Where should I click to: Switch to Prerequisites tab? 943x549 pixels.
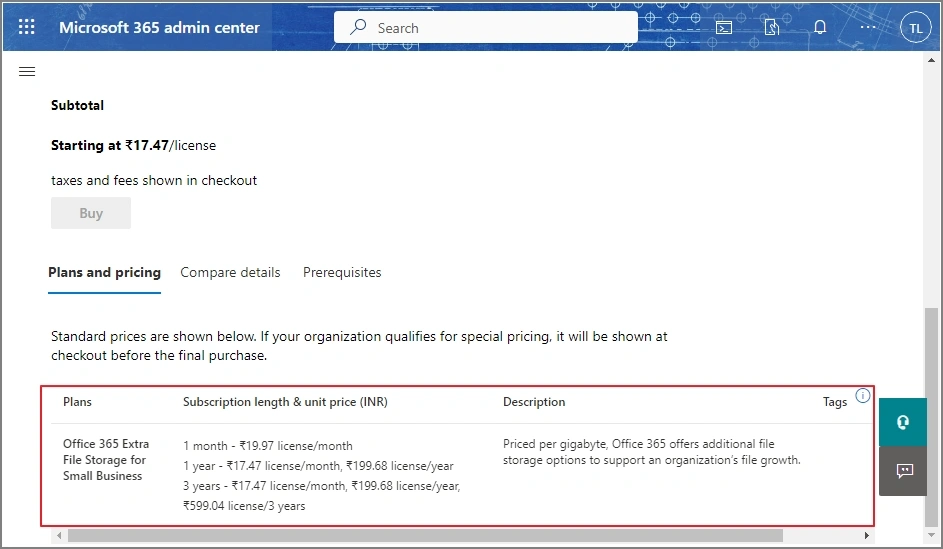click(342, 272)
